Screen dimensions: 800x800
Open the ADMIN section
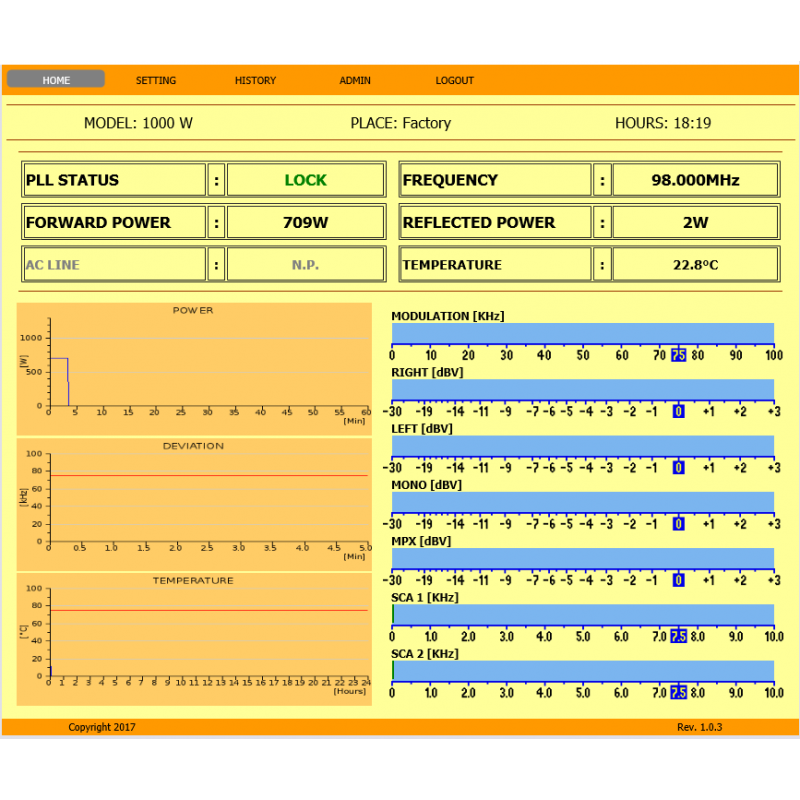(355, 80)
